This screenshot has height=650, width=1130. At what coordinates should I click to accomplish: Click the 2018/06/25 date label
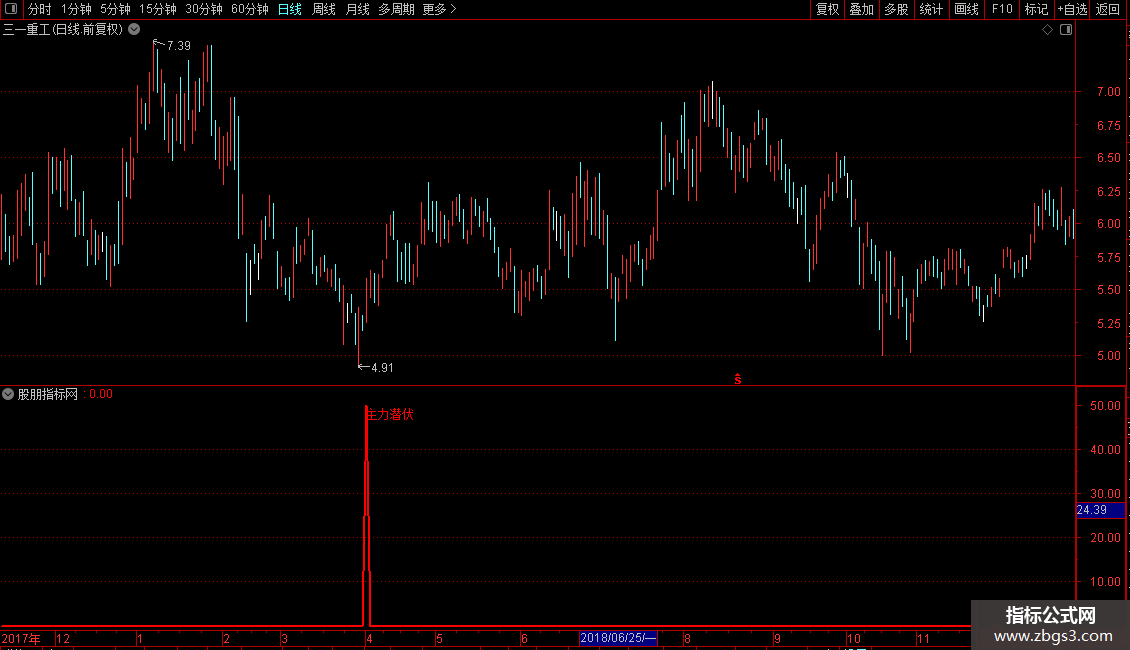point(618,638)
